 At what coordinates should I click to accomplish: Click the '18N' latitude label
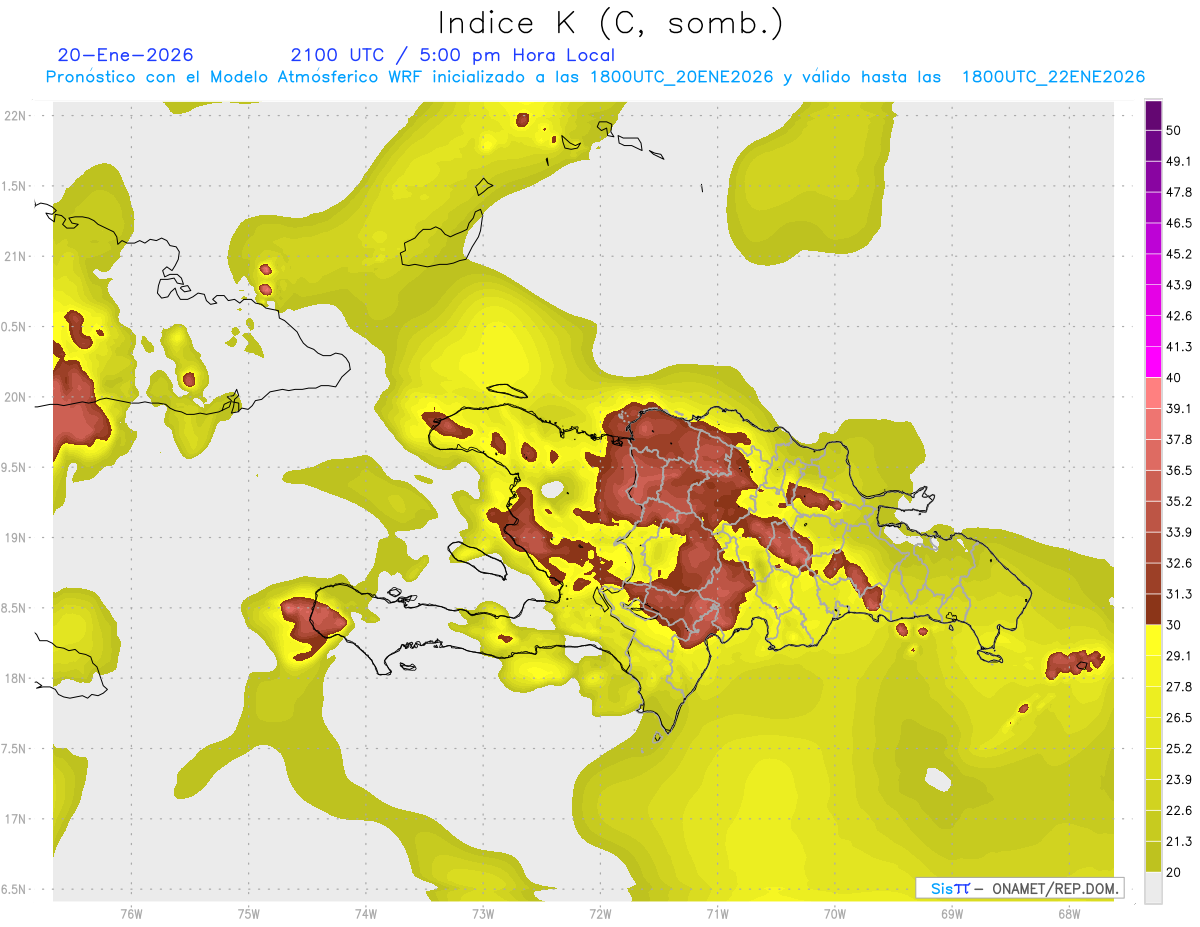pos(15,678)
